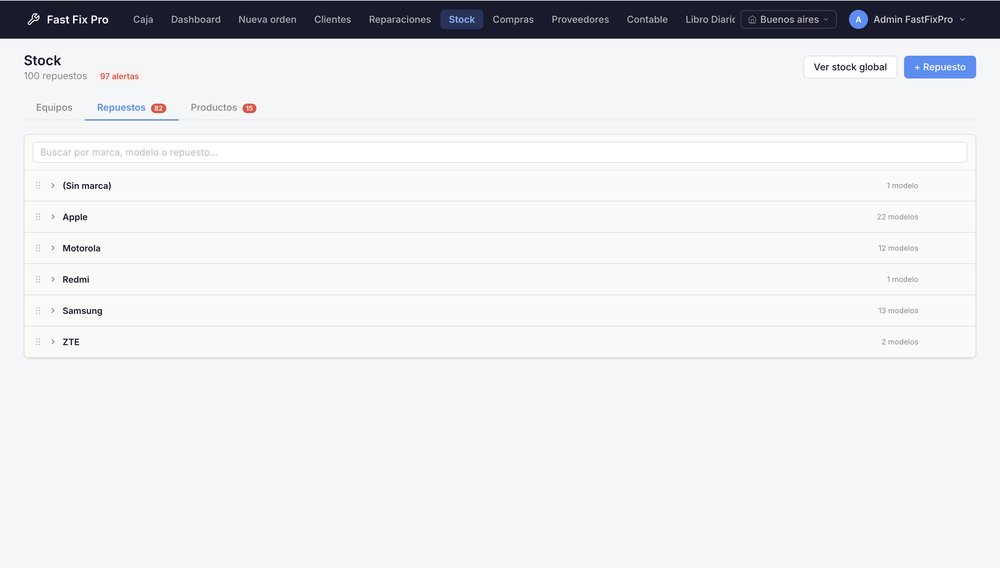Image resolution: width=1000 pixels, height=568 pixels.
Task: Click the drag handle beside ZTE row
Action: point(38,342)
